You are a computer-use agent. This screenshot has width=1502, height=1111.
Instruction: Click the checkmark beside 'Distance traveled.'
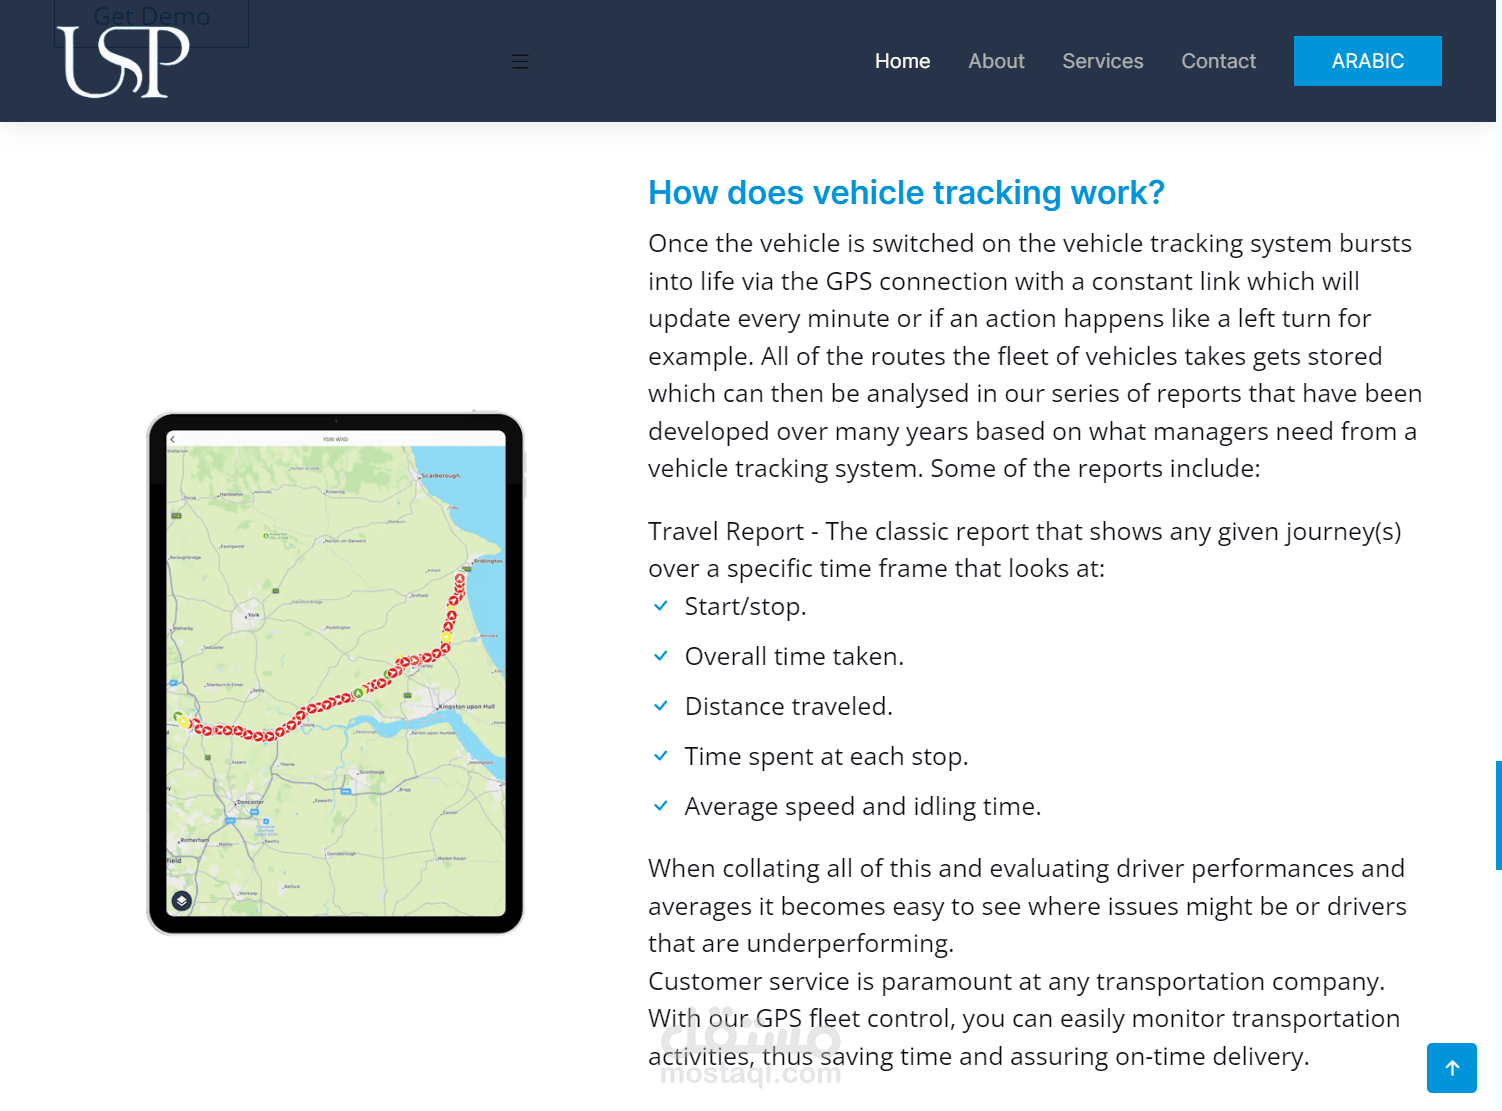[x=661, y=706]
